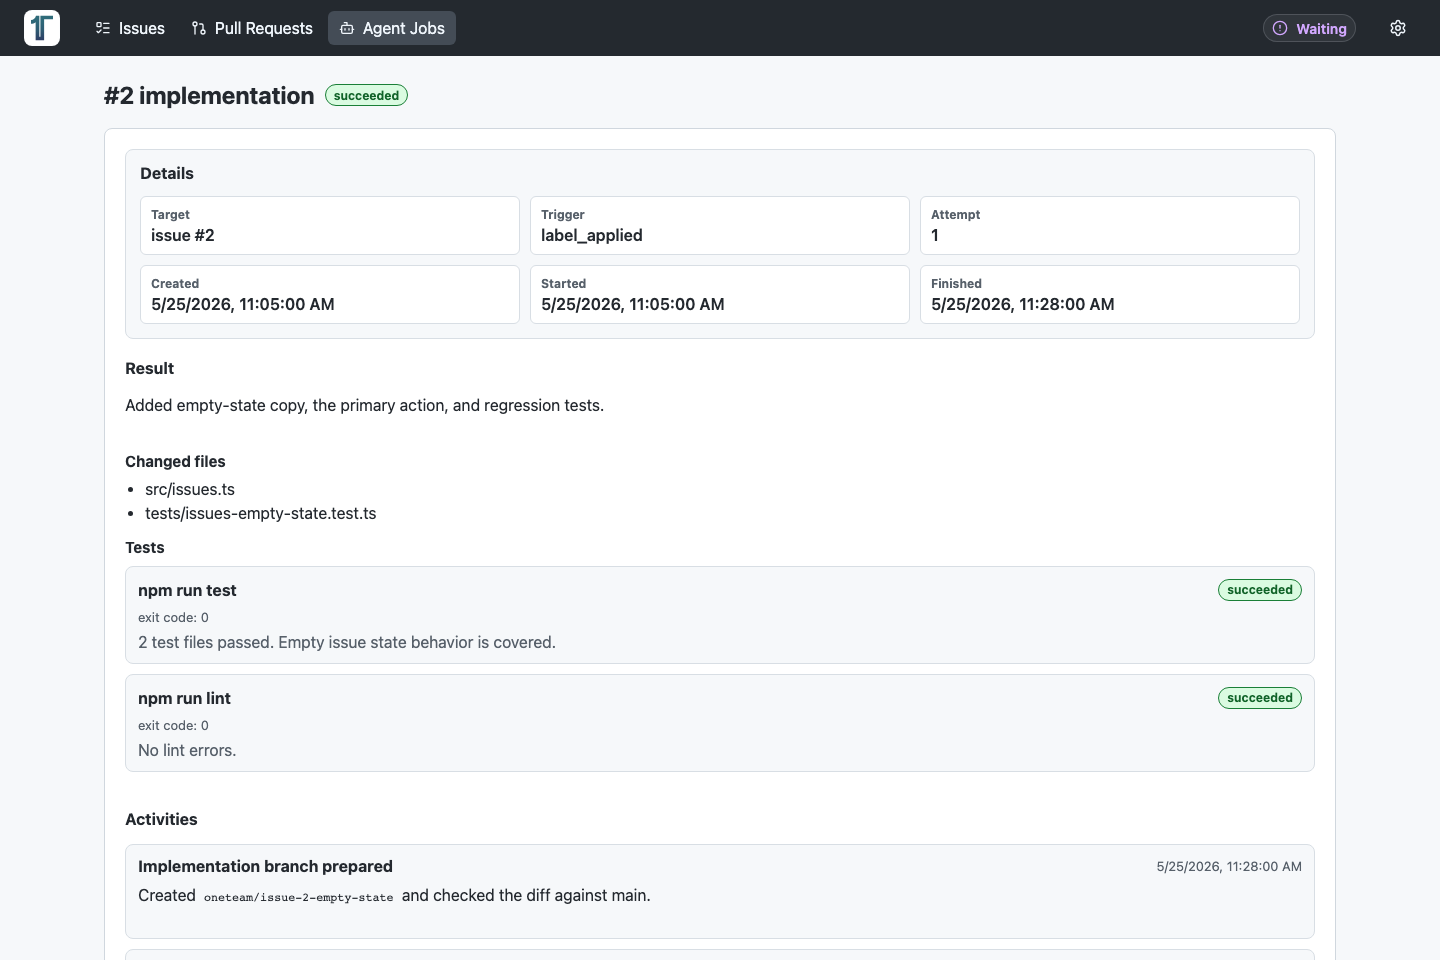Click the app logo icon
The height and width of the screenshot is (960, 1440).
click(x=42, y=28)
